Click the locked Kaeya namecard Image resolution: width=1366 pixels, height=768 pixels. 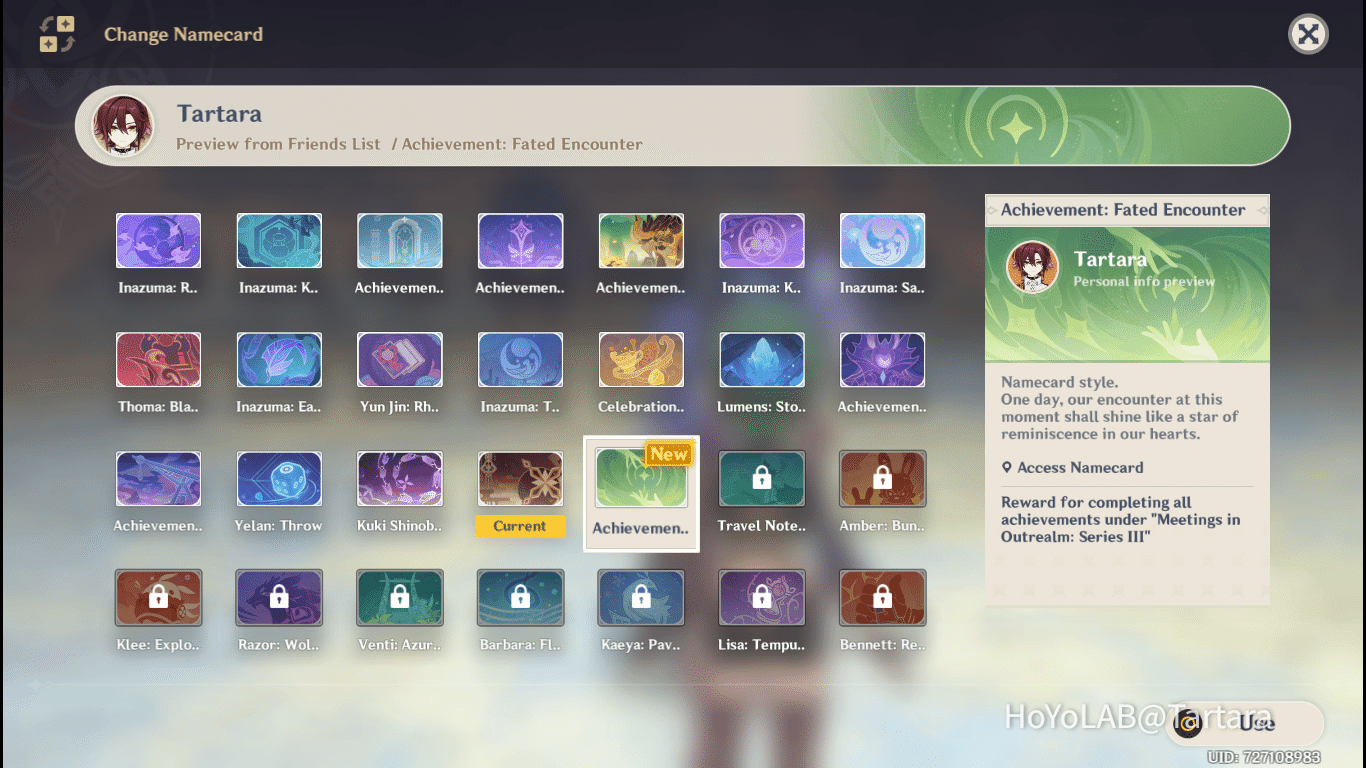point(641,598)
